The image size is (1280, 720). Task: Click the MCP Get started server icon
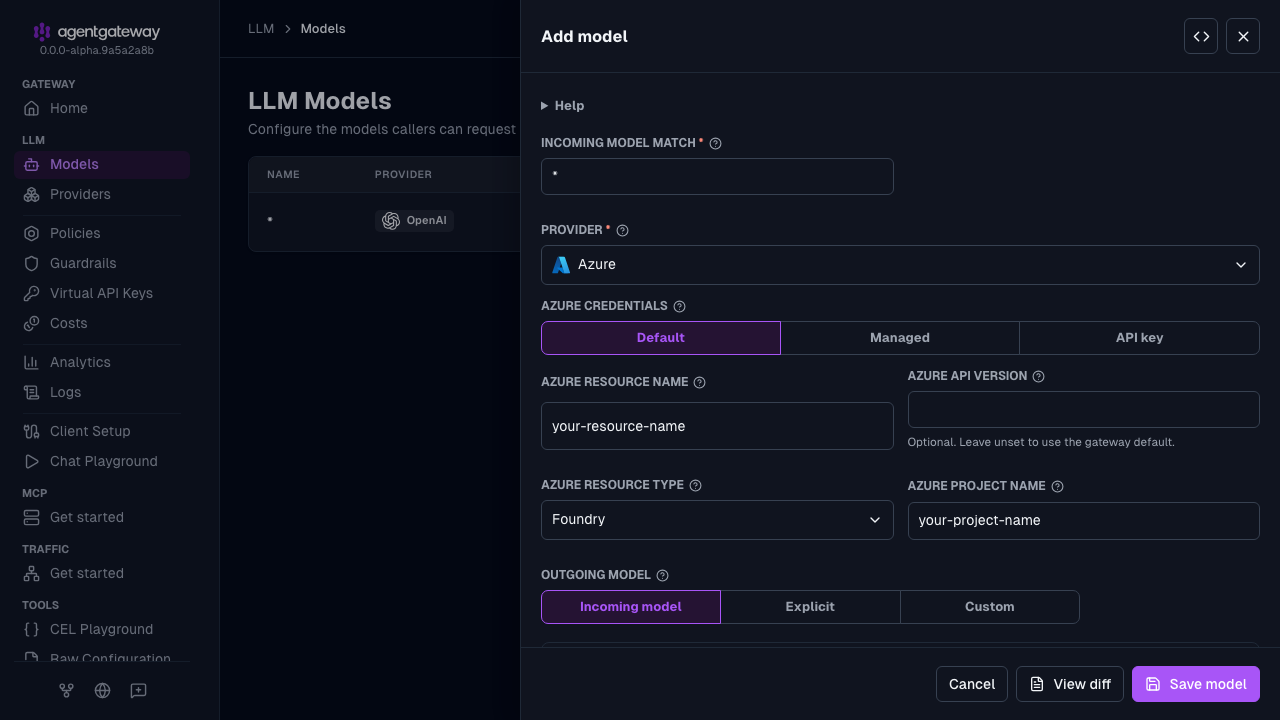tap(32, 517)
